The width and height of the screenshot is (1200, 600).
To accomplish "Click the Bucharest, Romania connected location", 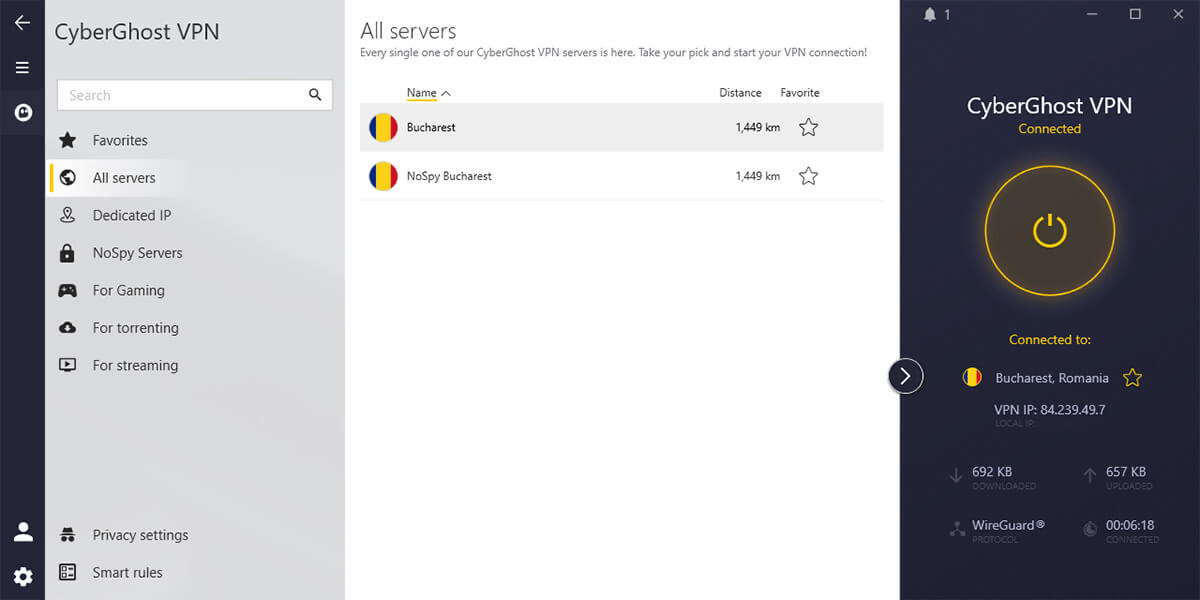I will tap(1052, 378).
